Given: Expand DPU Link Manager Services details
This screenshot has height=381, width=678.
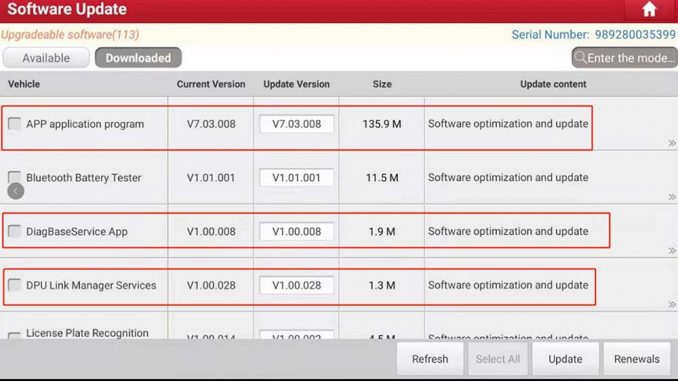Looking at the screenshot, I should pyautogui.click(x=672, y=304).
